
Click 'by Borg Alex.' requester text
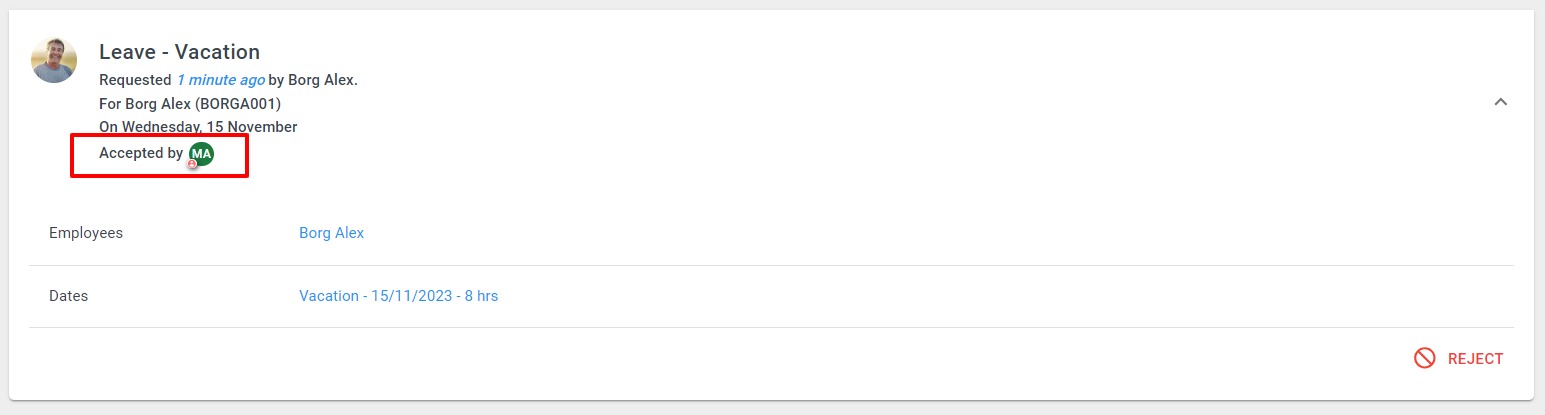313,80
